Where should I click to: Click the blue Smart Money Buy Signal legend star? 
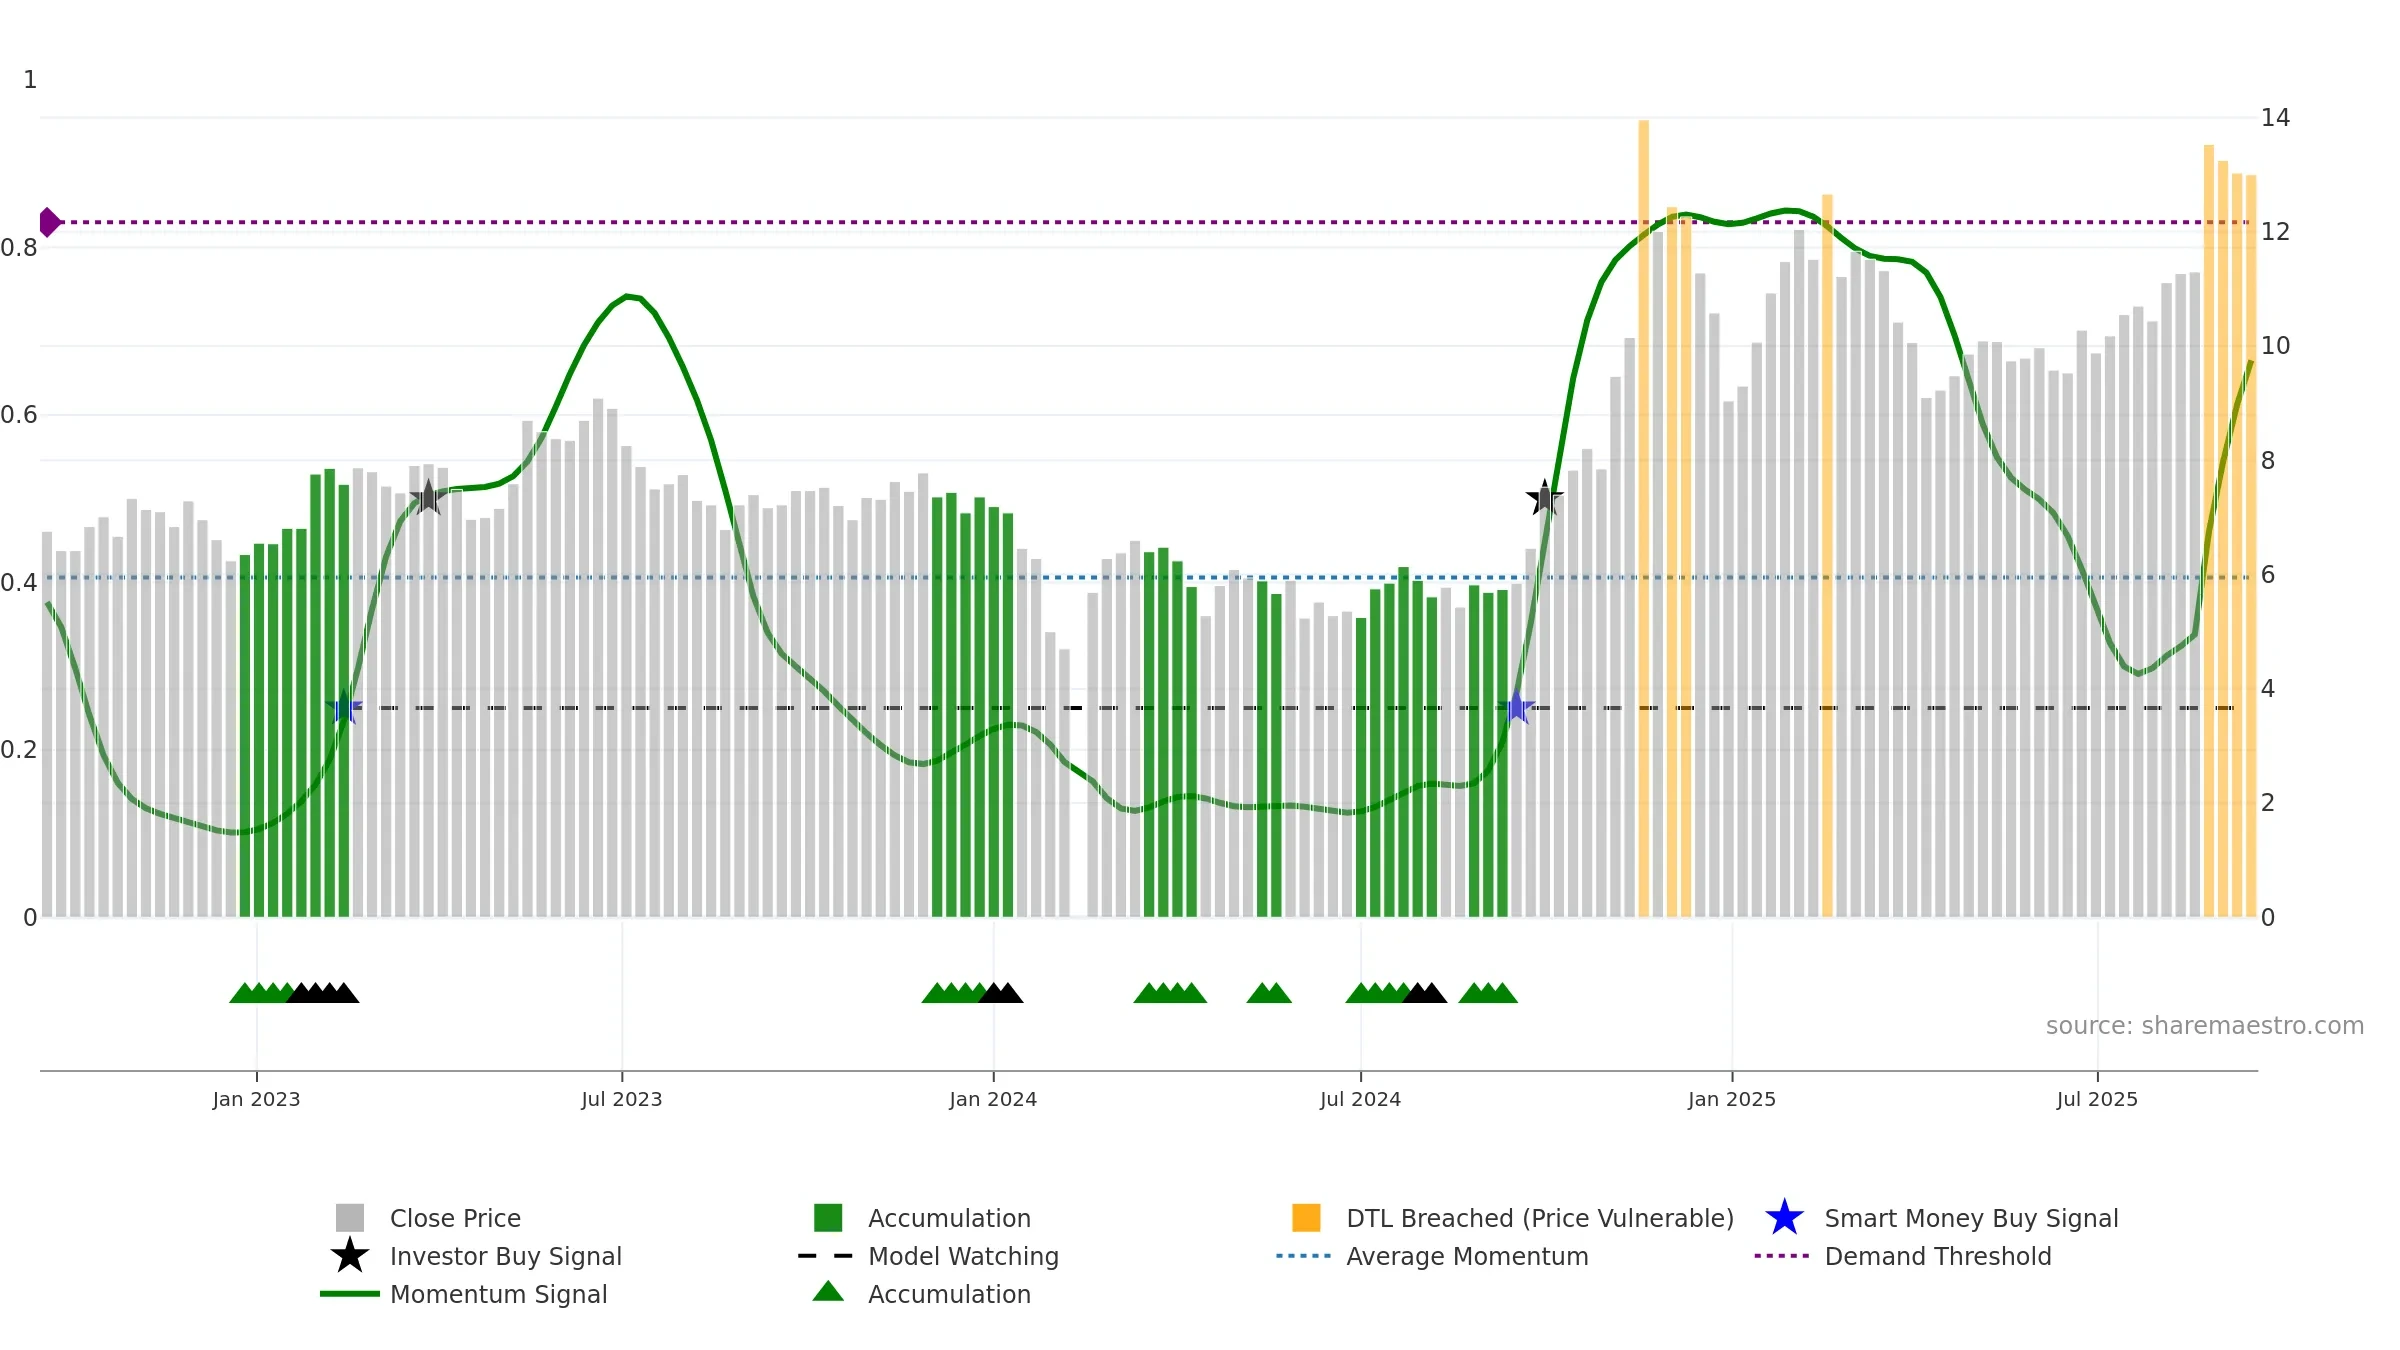(x=1784, y=1218)
